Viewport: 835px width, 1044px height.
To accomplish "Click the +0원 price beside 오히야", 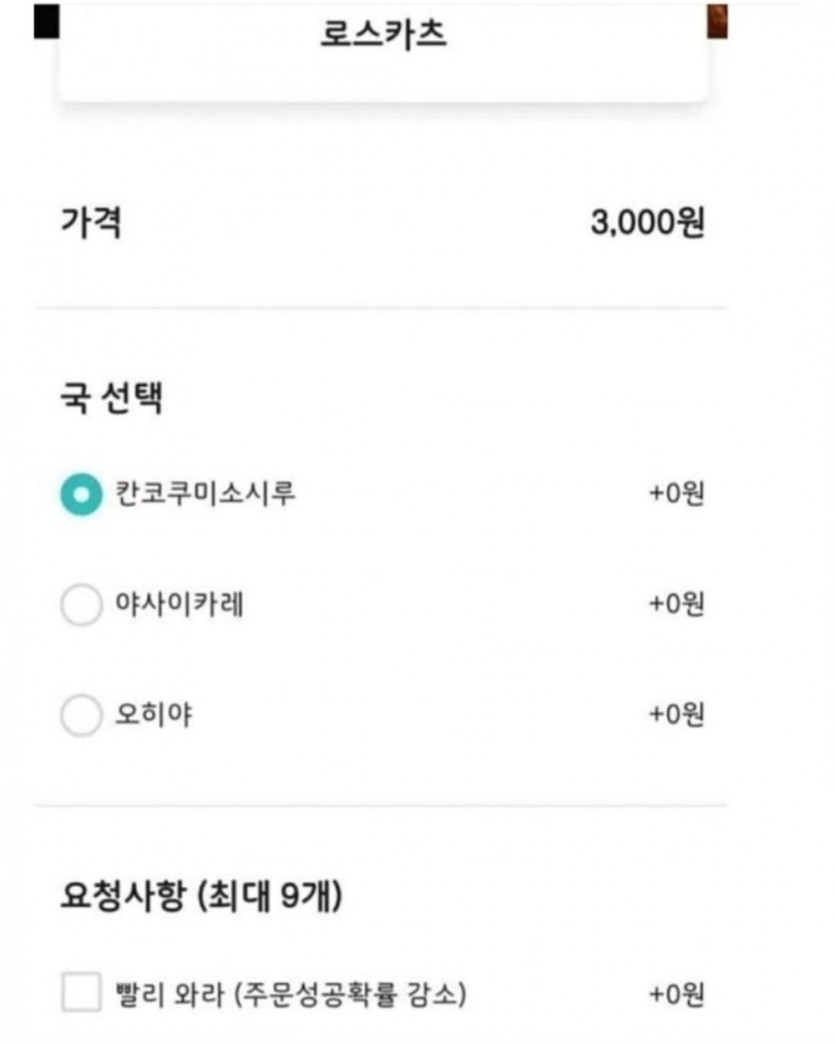I will point(676,716).
